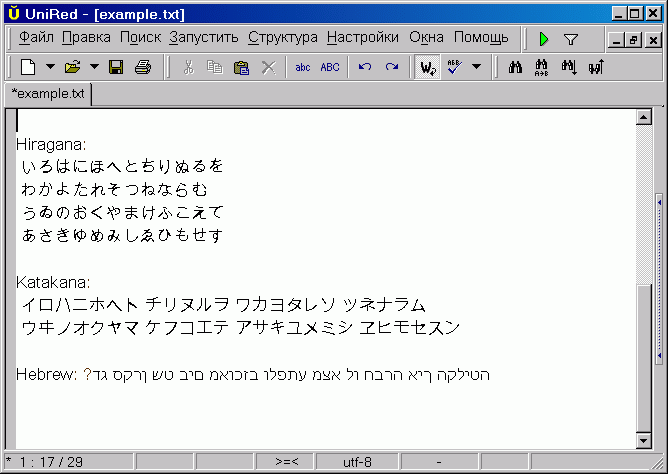Screen dimensions: 668x474
Task: Expand the New file dropdown arrow
Action: tap(49, 68)
